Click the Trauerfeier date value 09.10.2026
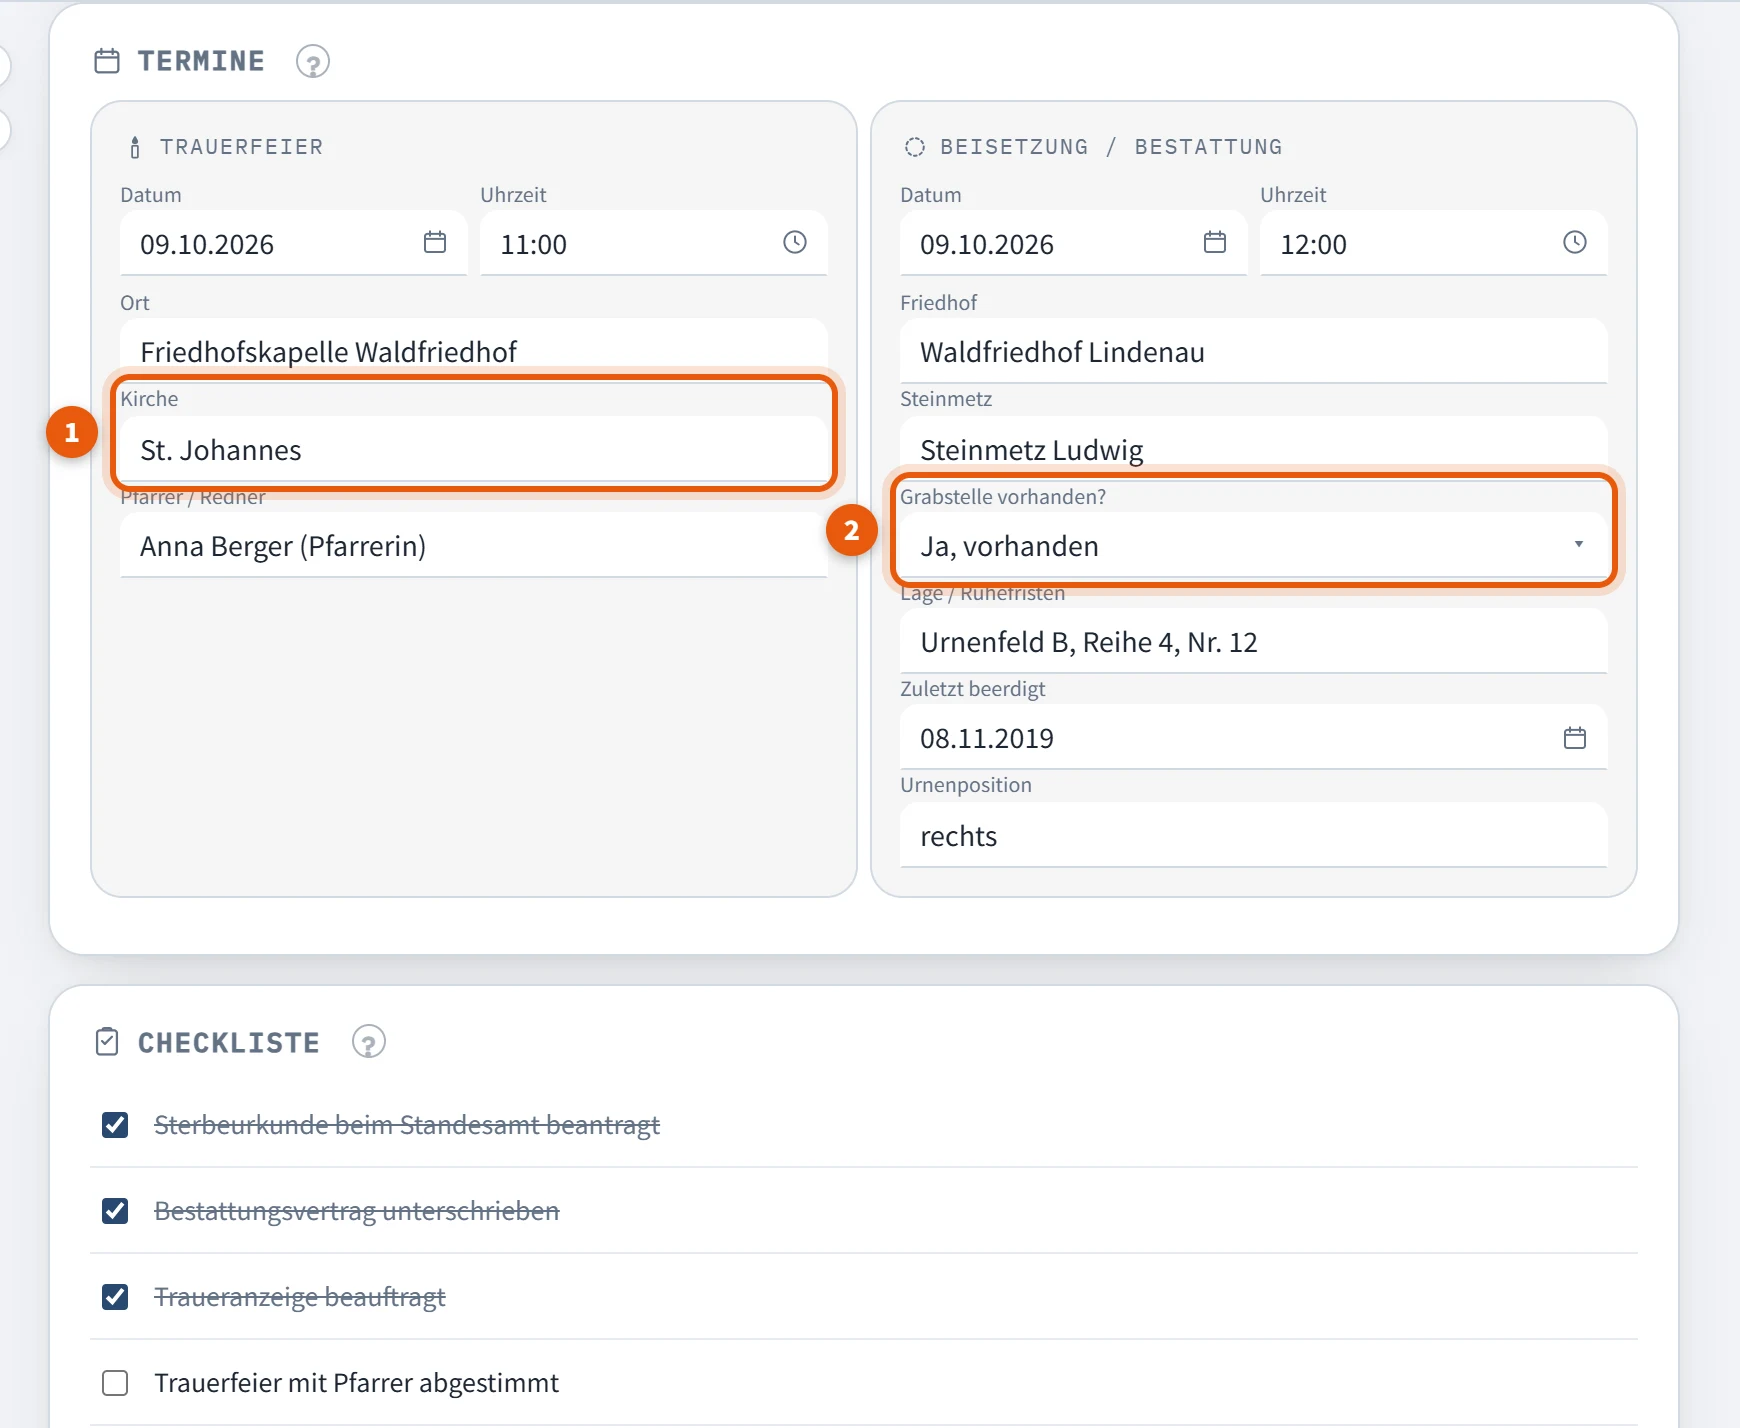 click(207, 244)
